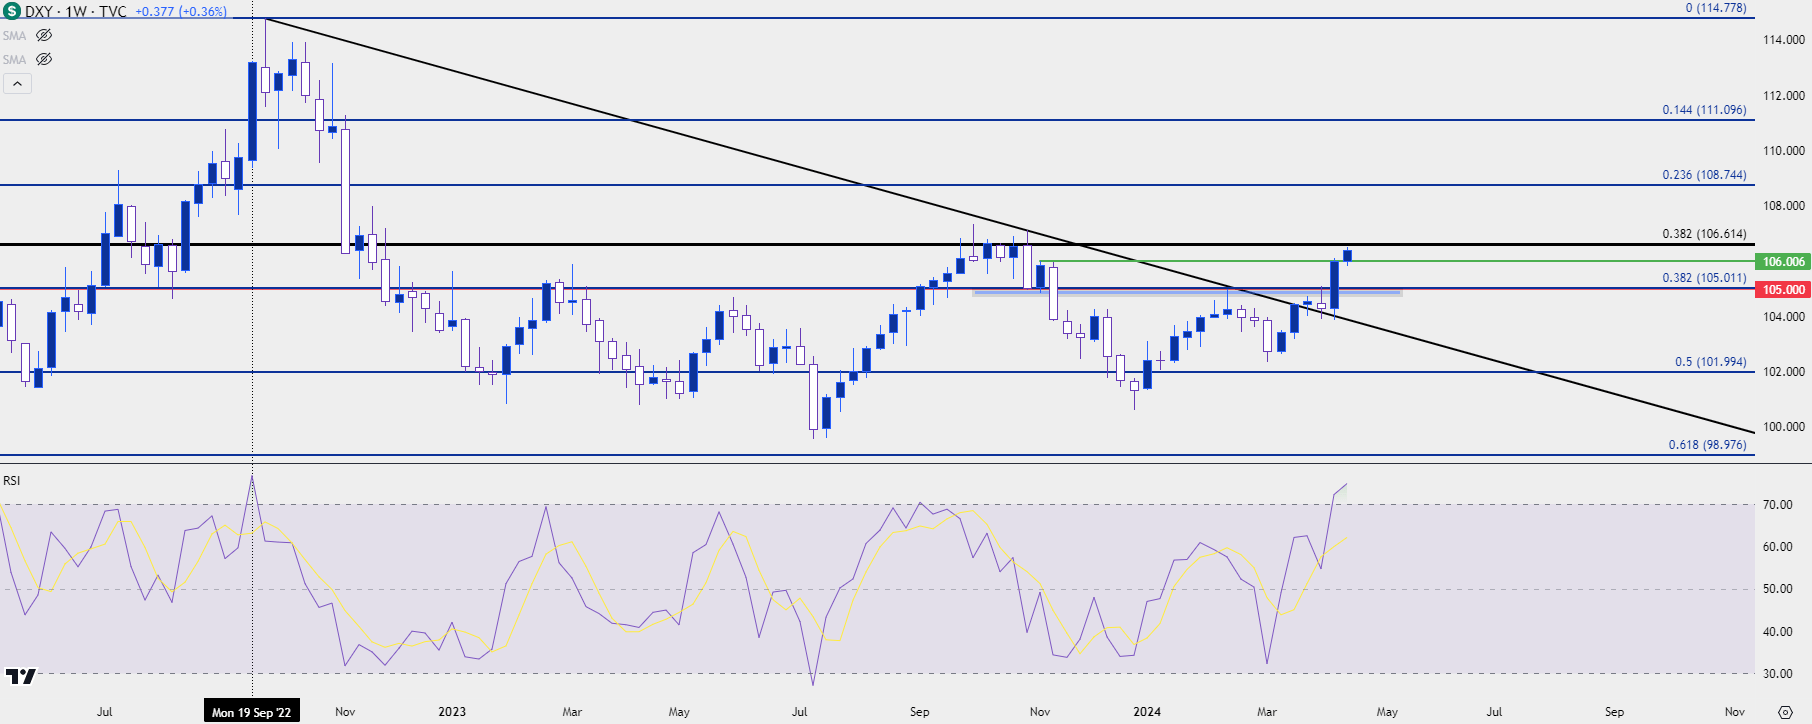Click the 106.006 green price label
The image size is (1812, 724).
pyautogui.click(x=1783, y=262)
